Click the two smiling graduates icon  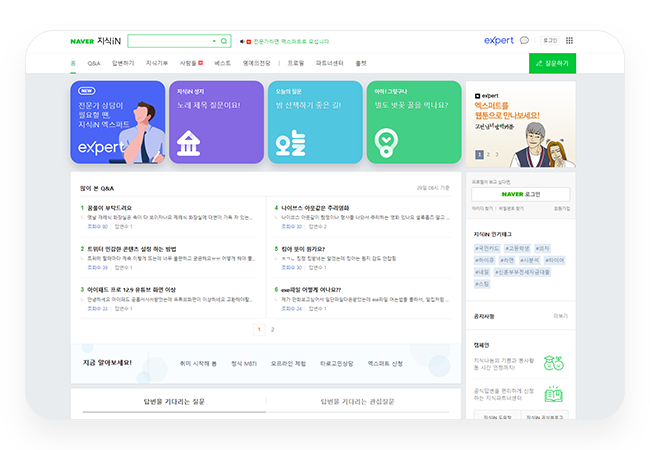[554, 363]
